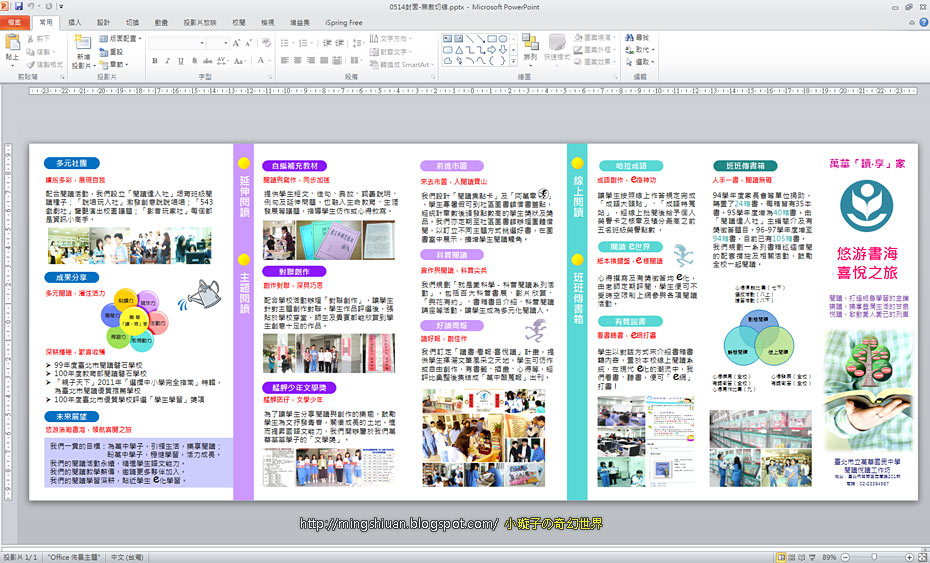This screenshot has width=930, height=563.
Task: Open the Font Color A picker
Action: [262, 61]
